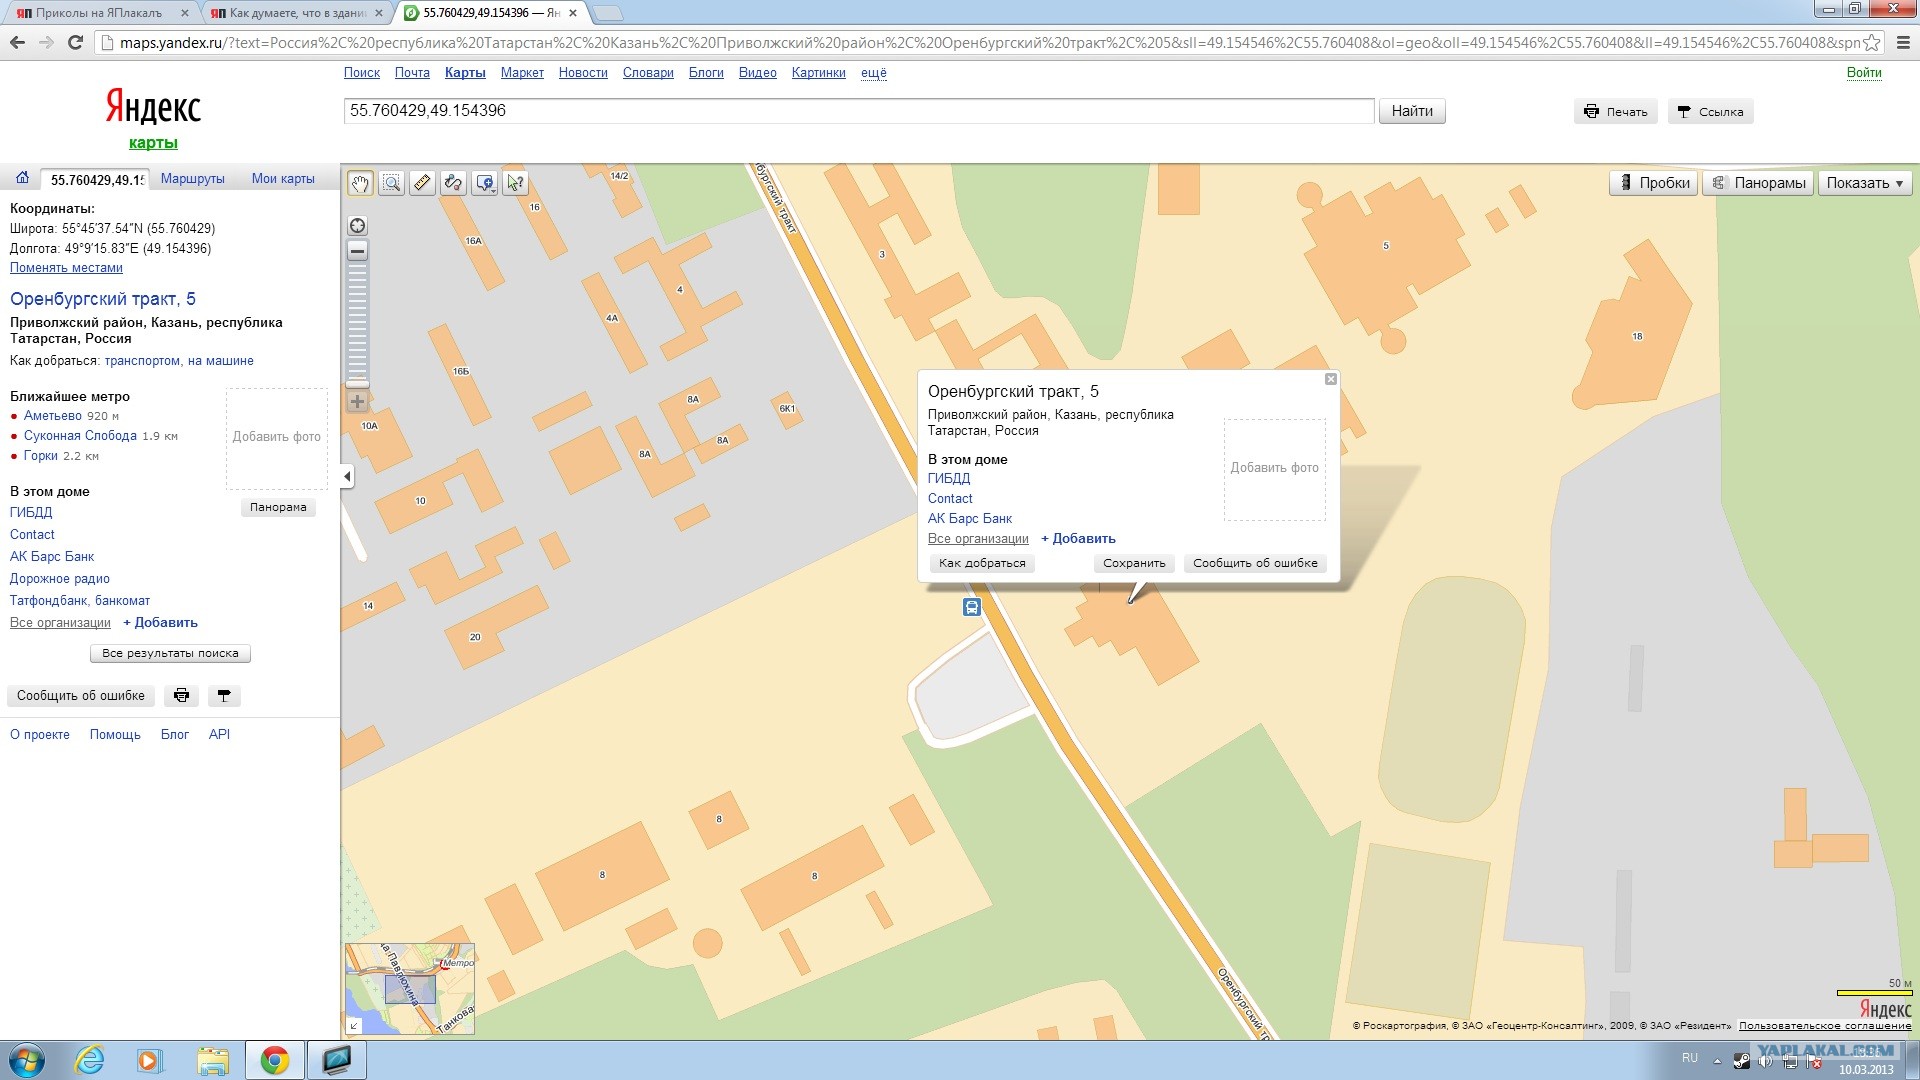Screen dimensions: 1920x1080
Task: Toggle the Пробки traffic layer
Action: coord(1653,183)
